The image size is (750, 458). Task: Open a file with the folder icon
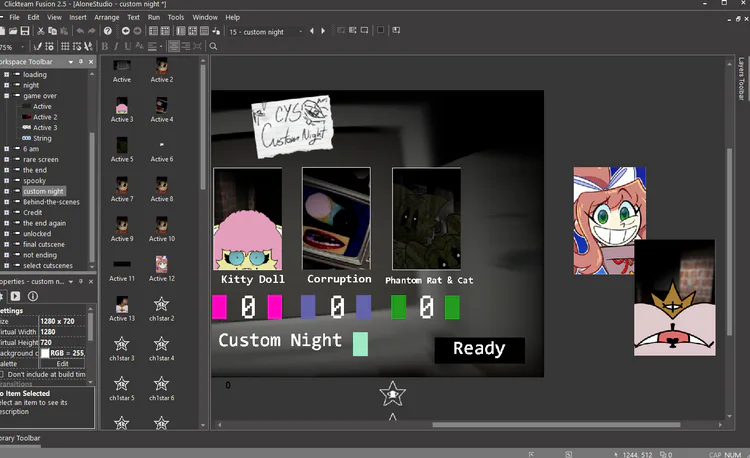click(13, 31)
